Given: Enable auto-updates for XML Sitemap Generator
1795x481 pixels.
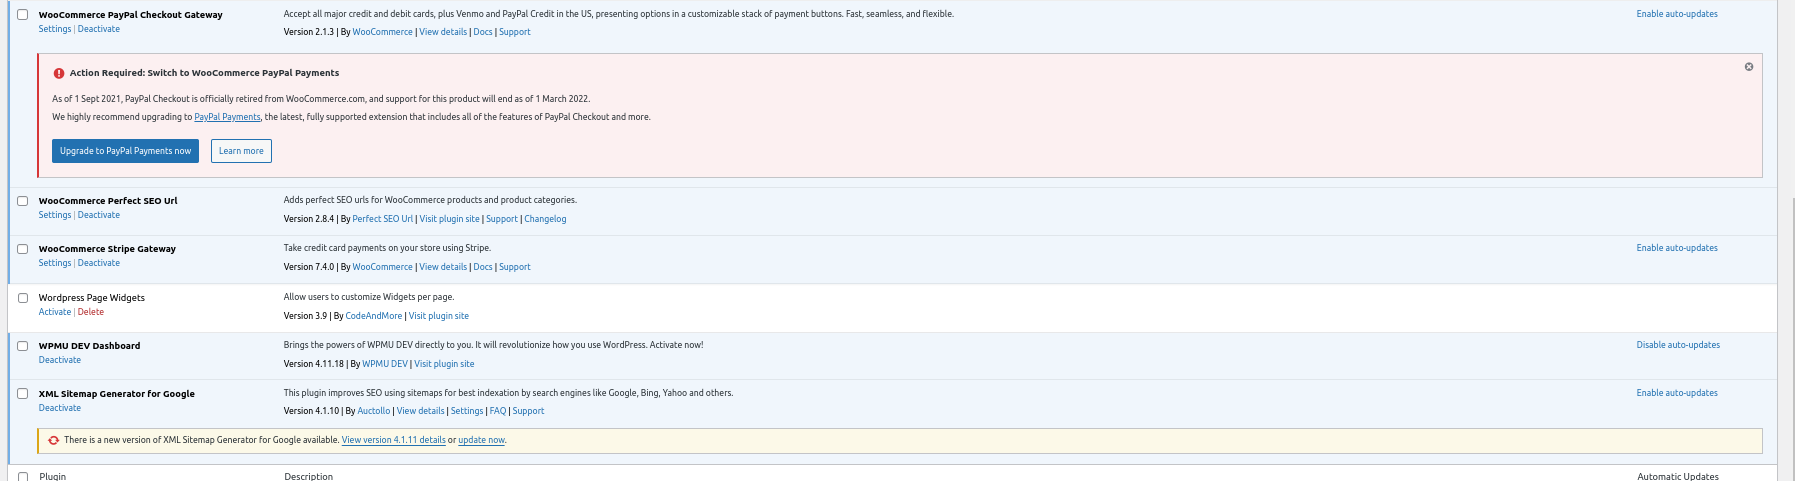Looking at the screenshot, I should [1677, 393].
